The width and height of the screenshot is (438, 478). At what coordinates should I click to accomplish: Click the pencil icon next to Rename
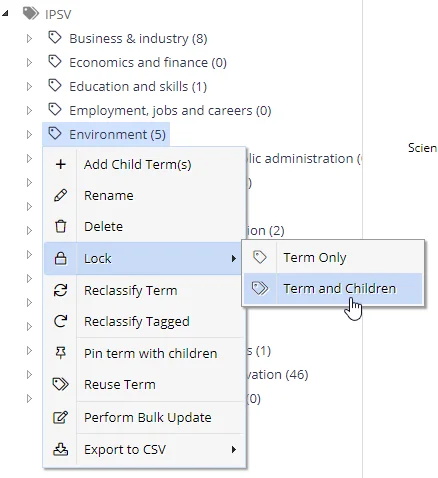point(61,195)
